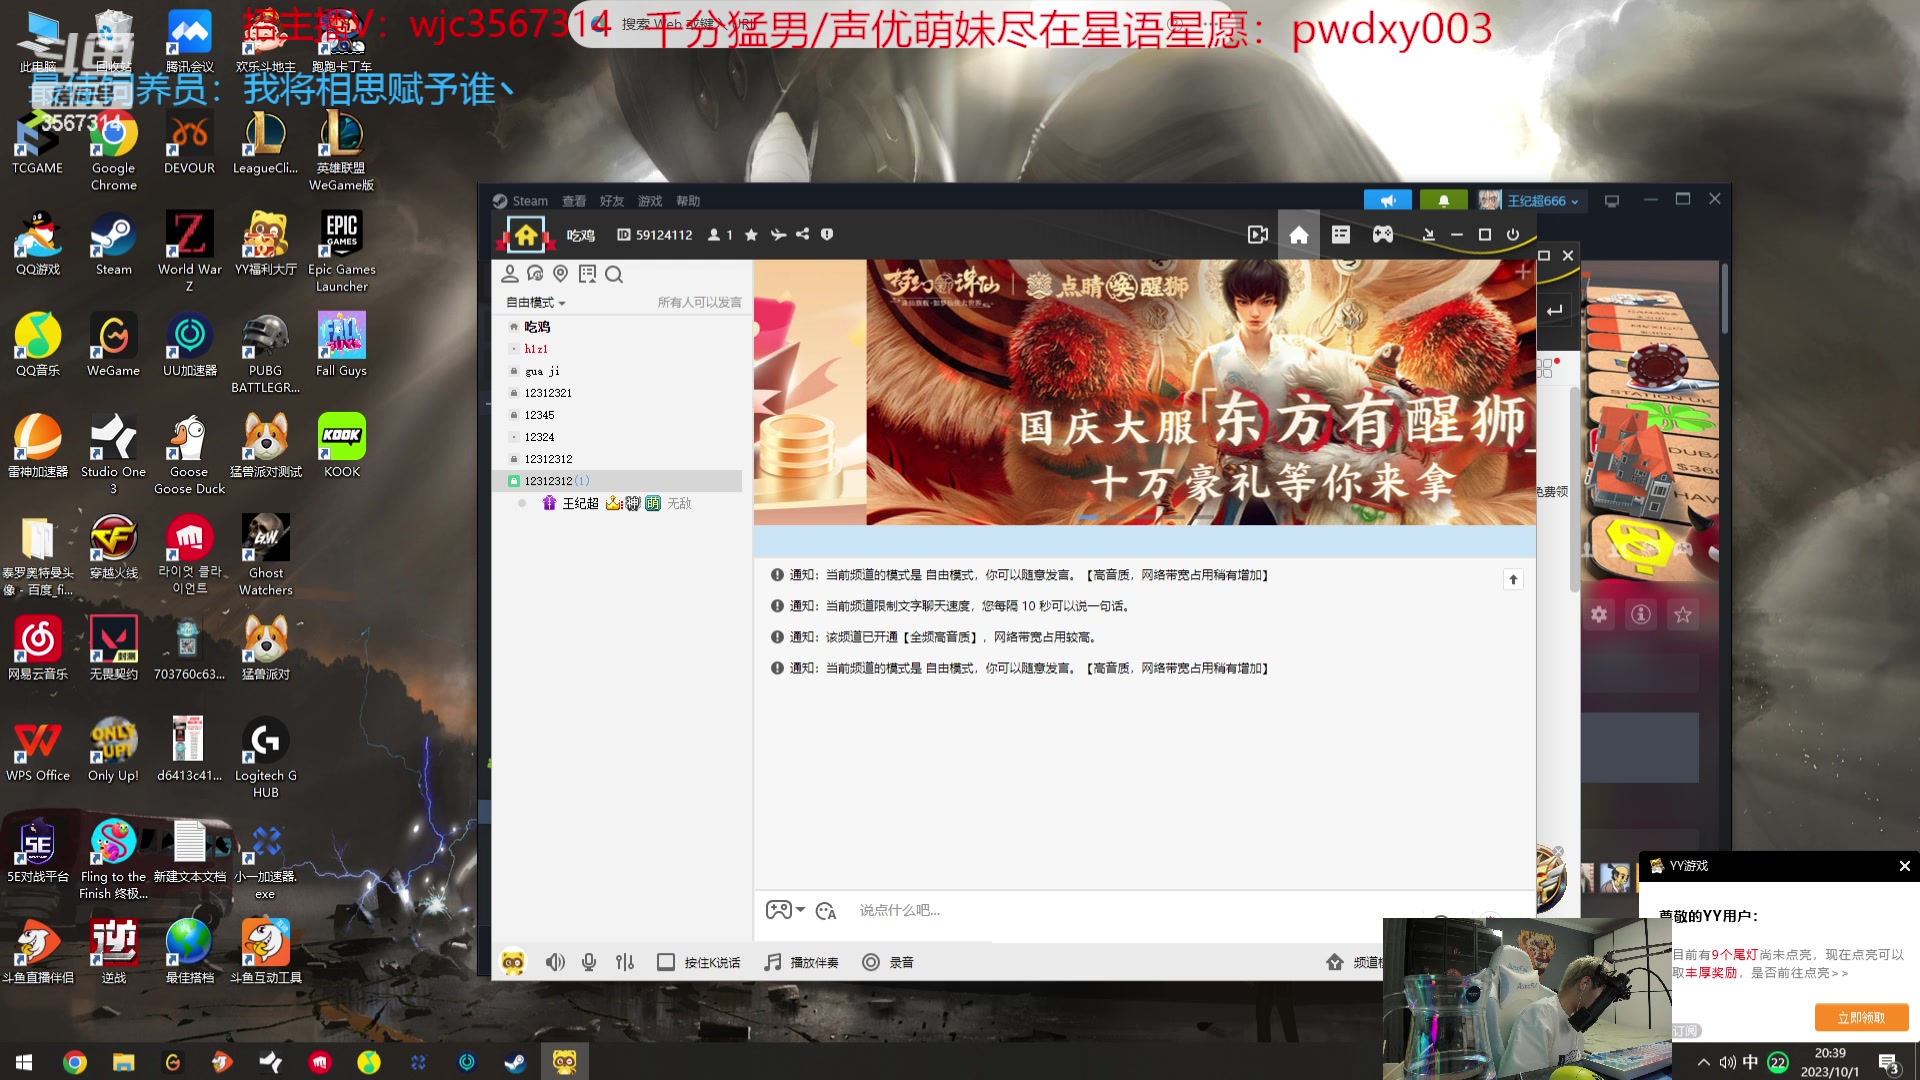Report channel via shield exclamation icon
Image resolution: width=1920 pixels, height=1080 pixels.
(827, 234)
